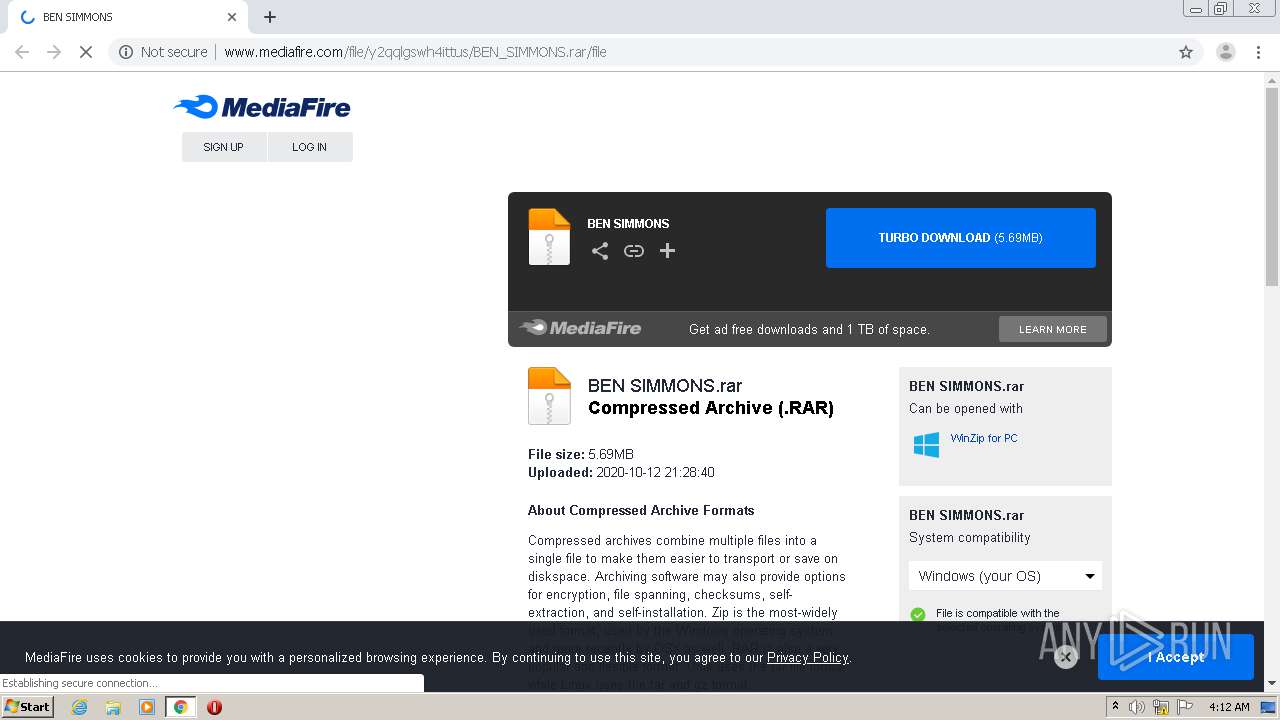Click the Chrome icon in taskbar
Image resolution: width=1280 pixels, height=720 pixels.
180,707
